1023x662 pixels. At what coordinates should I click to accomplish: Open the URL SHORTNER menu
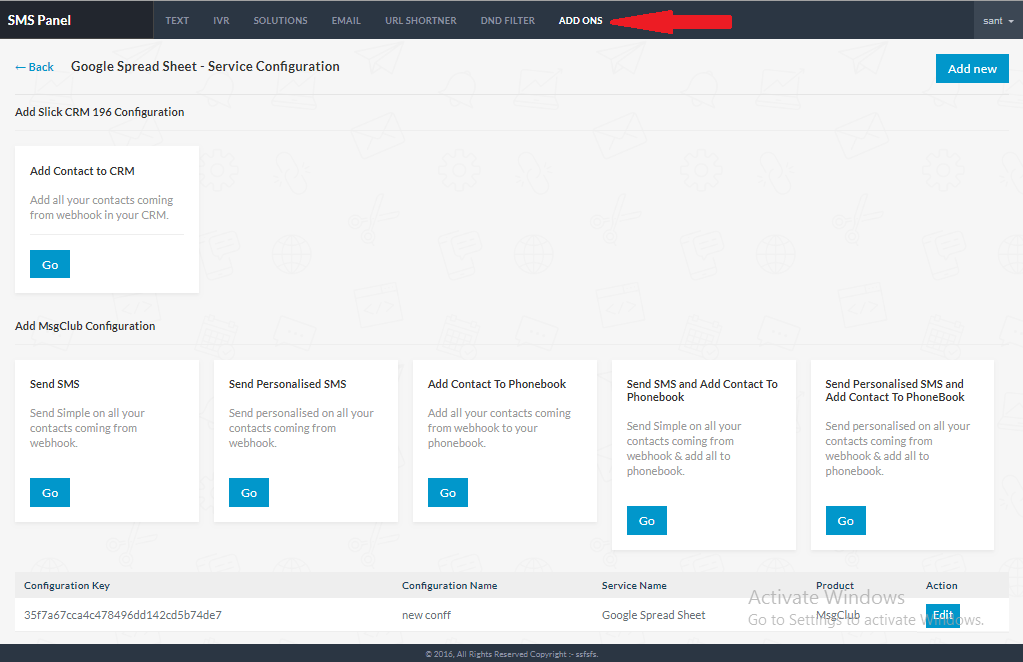[421, 20]
